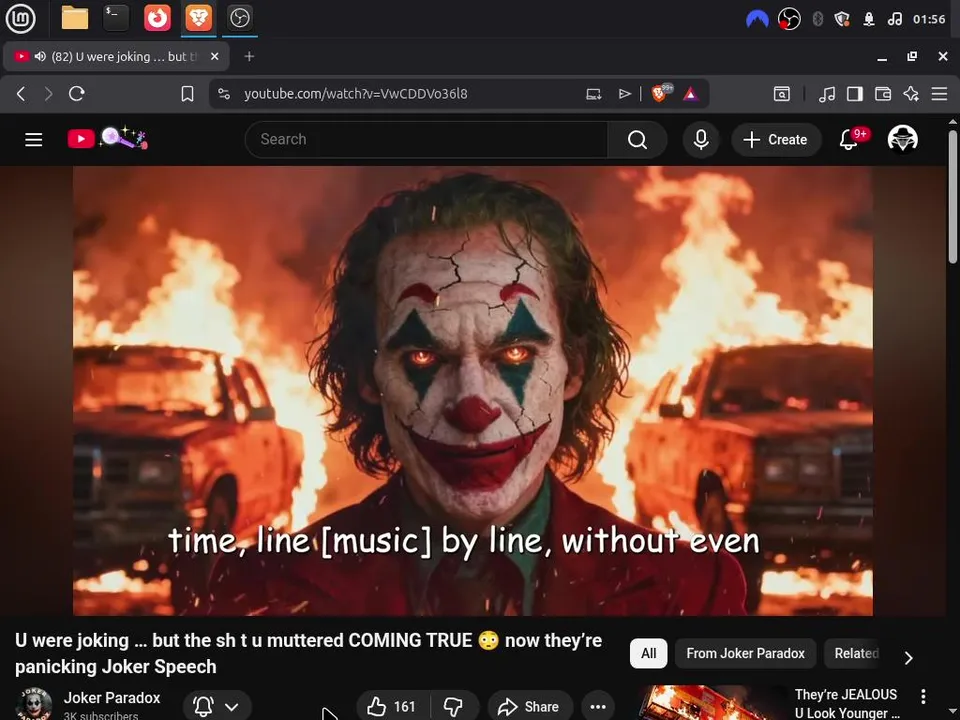The width and height of the screenshot is (960, 720).
Task: Switch to Brave browser in the panel
Action: (x=198, y=18)
